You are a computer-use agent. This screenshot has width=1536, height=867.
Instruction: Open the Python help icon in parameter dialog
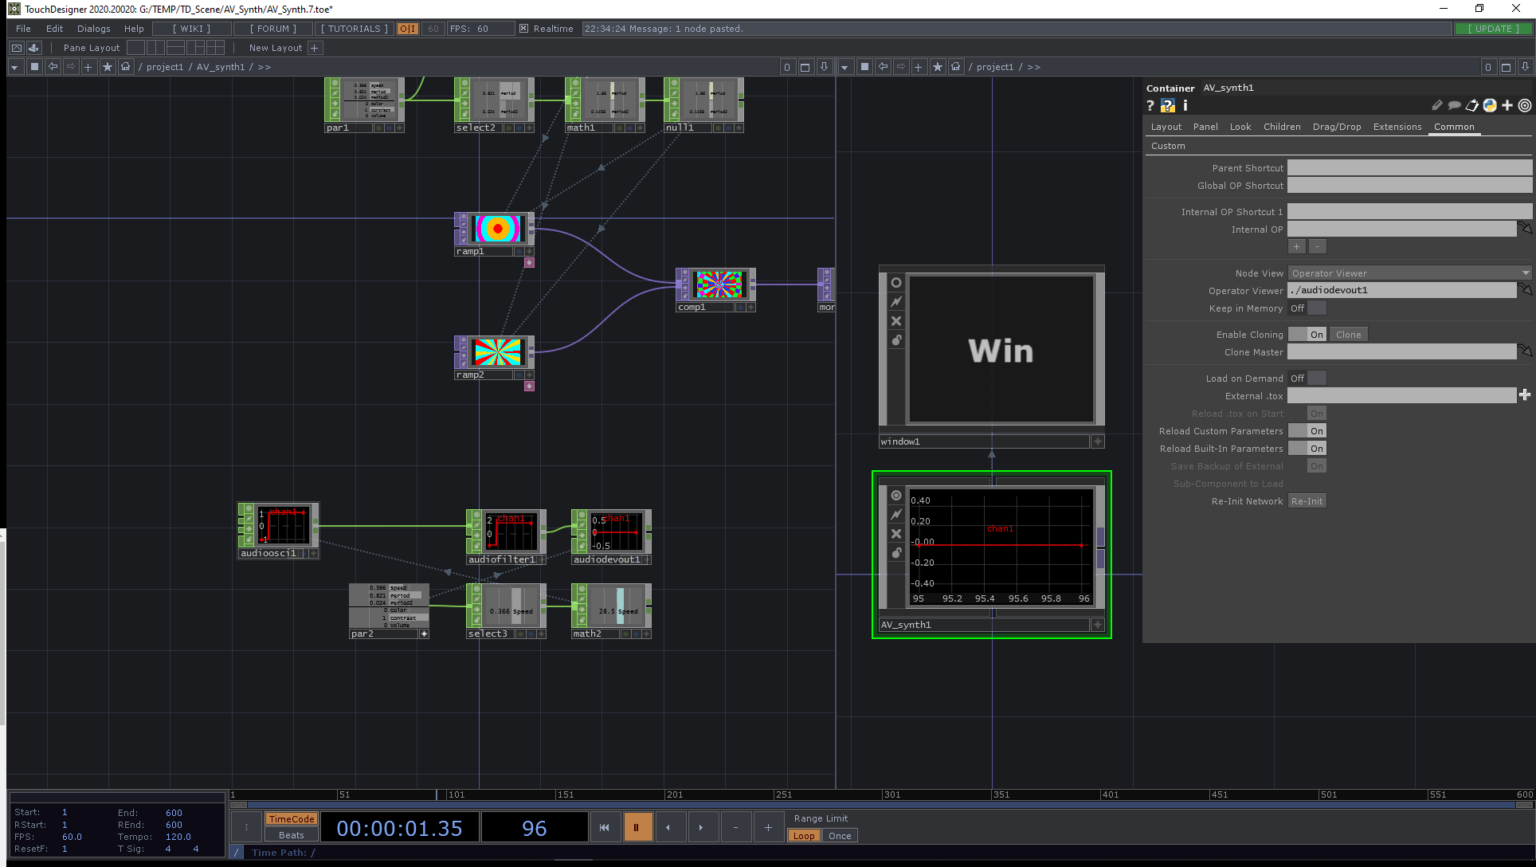[x=1167, y=105]
